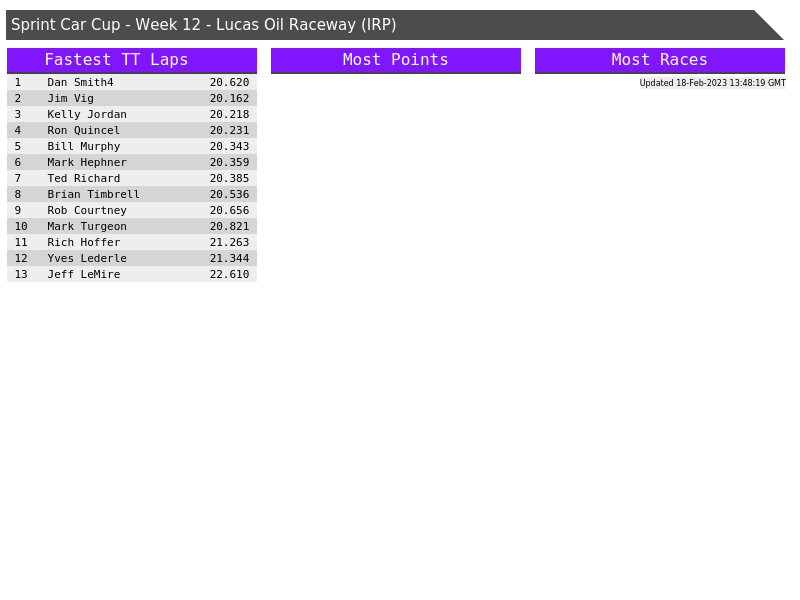This screenshot has height=600, width=800.
Task: Click Ted Richard's name
Action: [x=83, y=178]
